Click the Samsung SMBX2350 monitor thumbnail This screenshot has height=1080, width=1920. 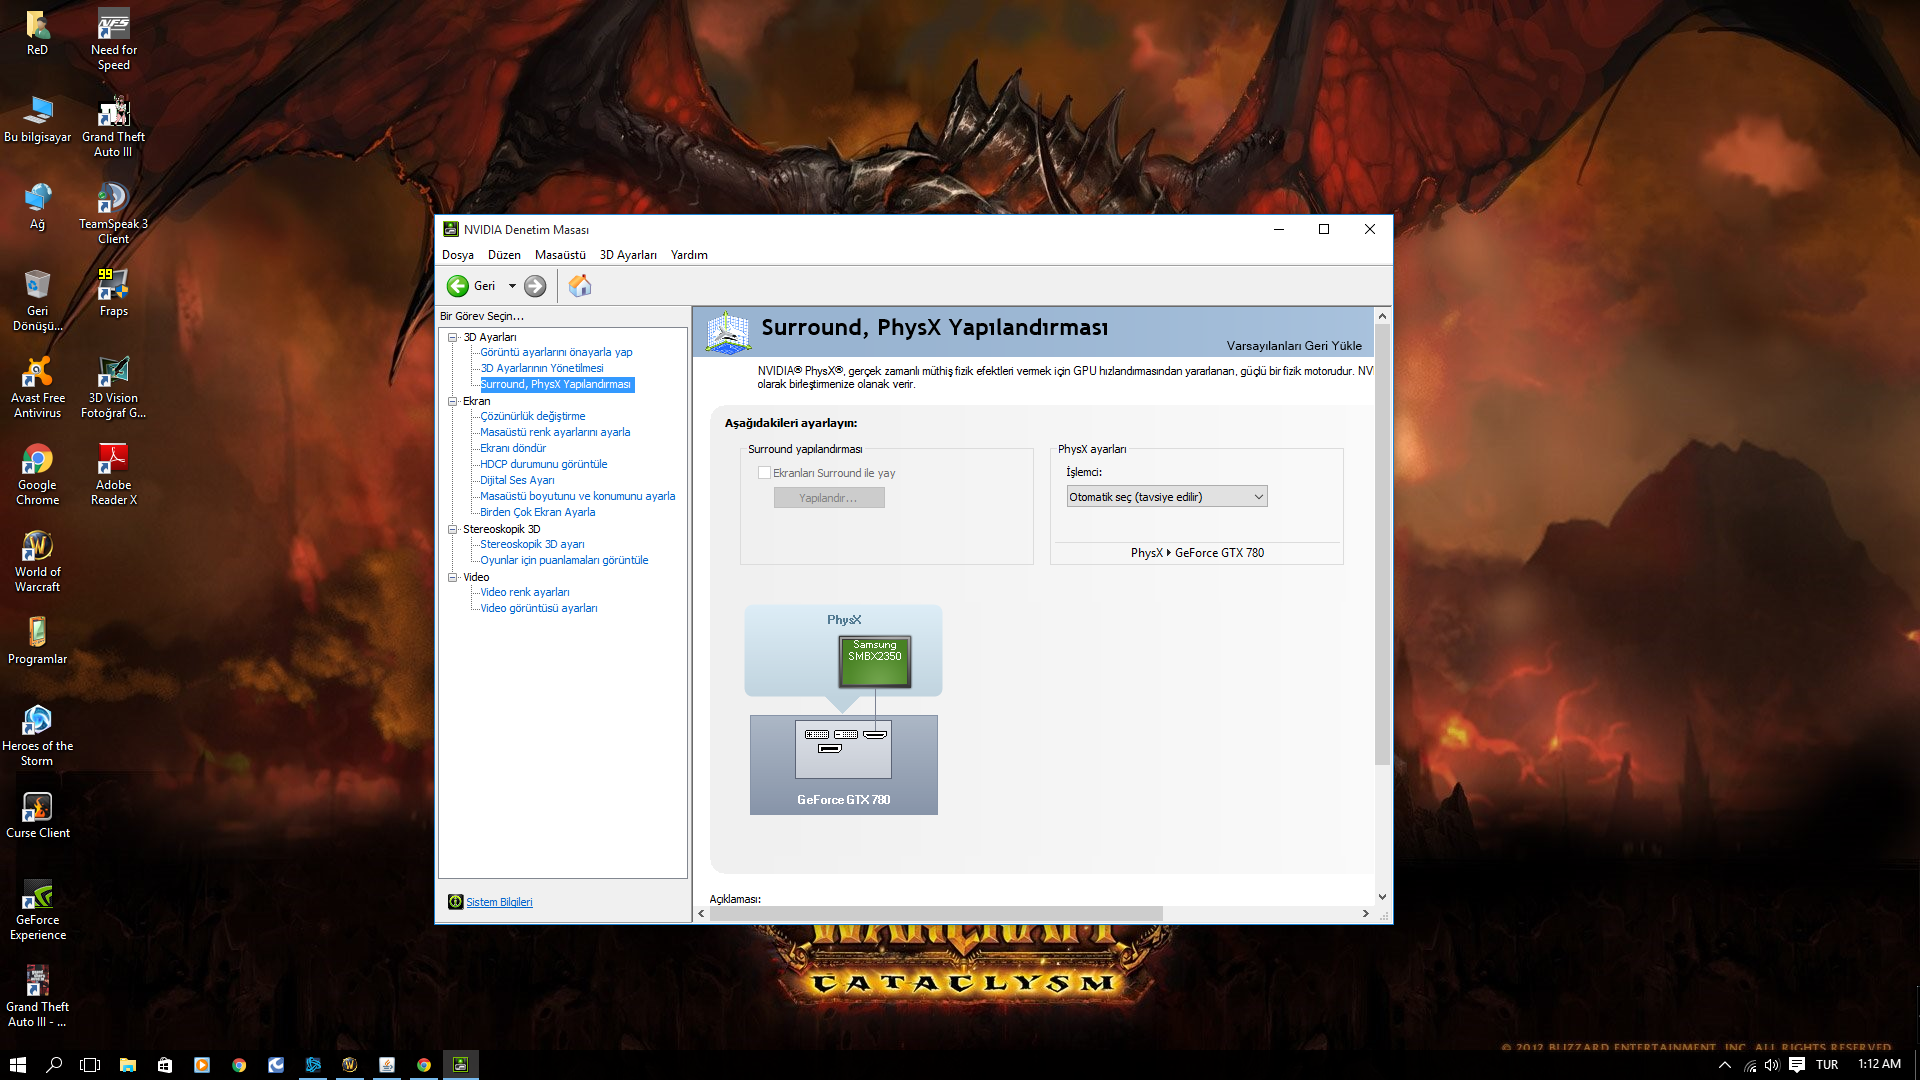(875, 661)
